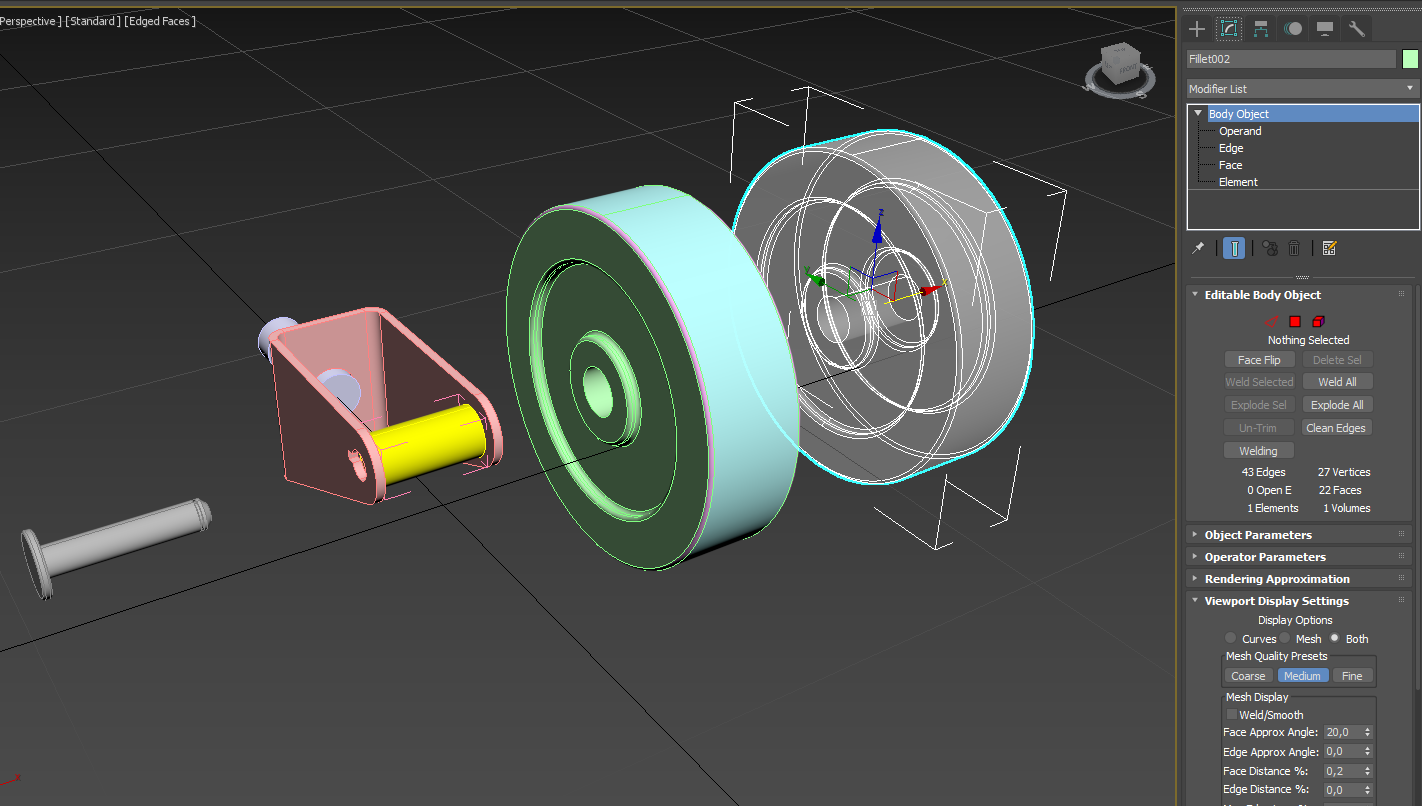Switch to the Hierarchy panel
The height and width of the screenshot is (806, 1422).
[x=1261, y=28]
